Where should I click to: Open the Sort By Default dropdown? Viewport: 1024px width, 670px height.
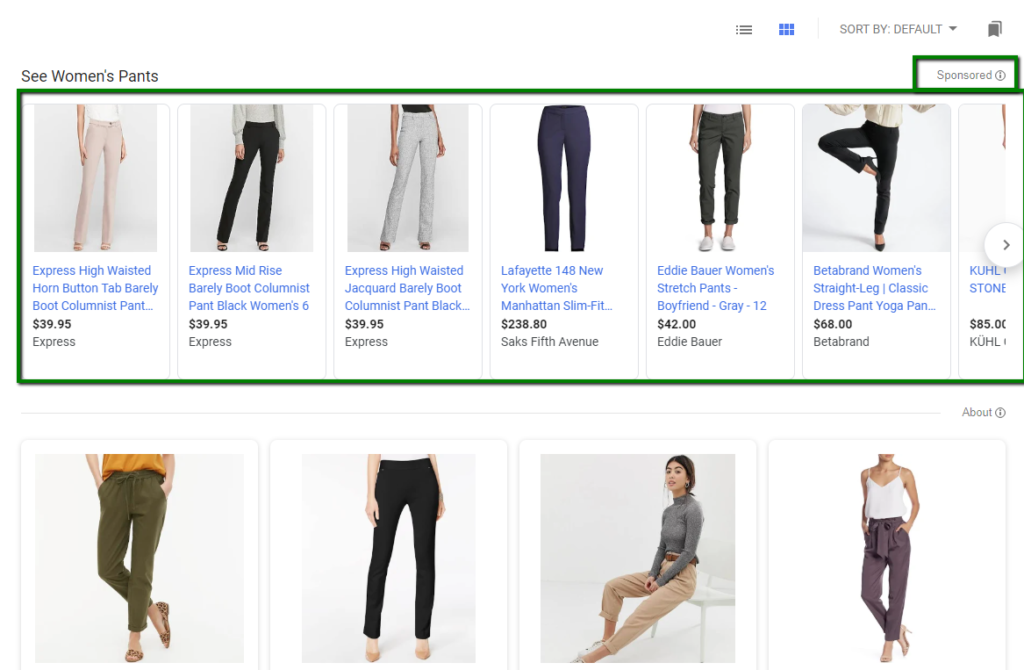point(898,29)
